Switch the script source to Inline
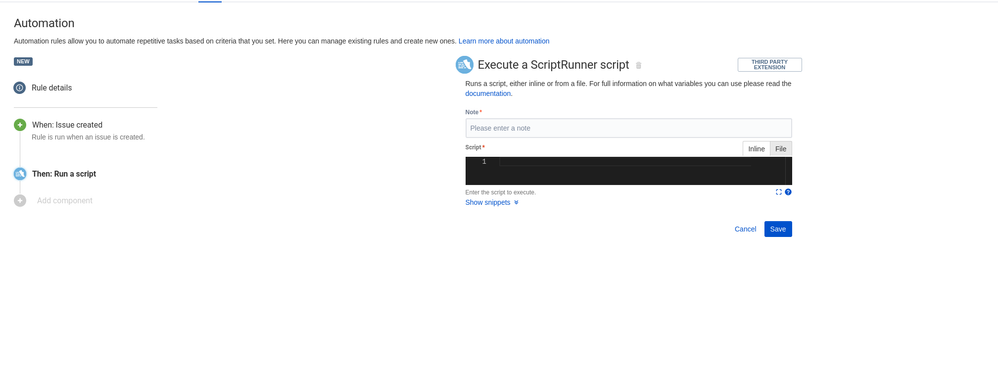 [756, 148]
